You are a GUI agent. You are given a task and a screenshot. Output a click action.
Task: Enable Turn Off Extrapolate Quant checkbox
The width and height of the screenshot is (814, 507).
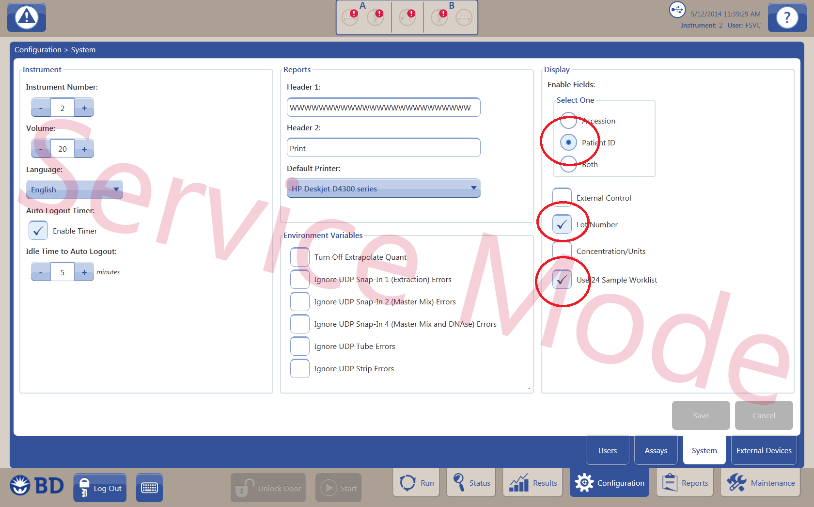tap(299, 257)
